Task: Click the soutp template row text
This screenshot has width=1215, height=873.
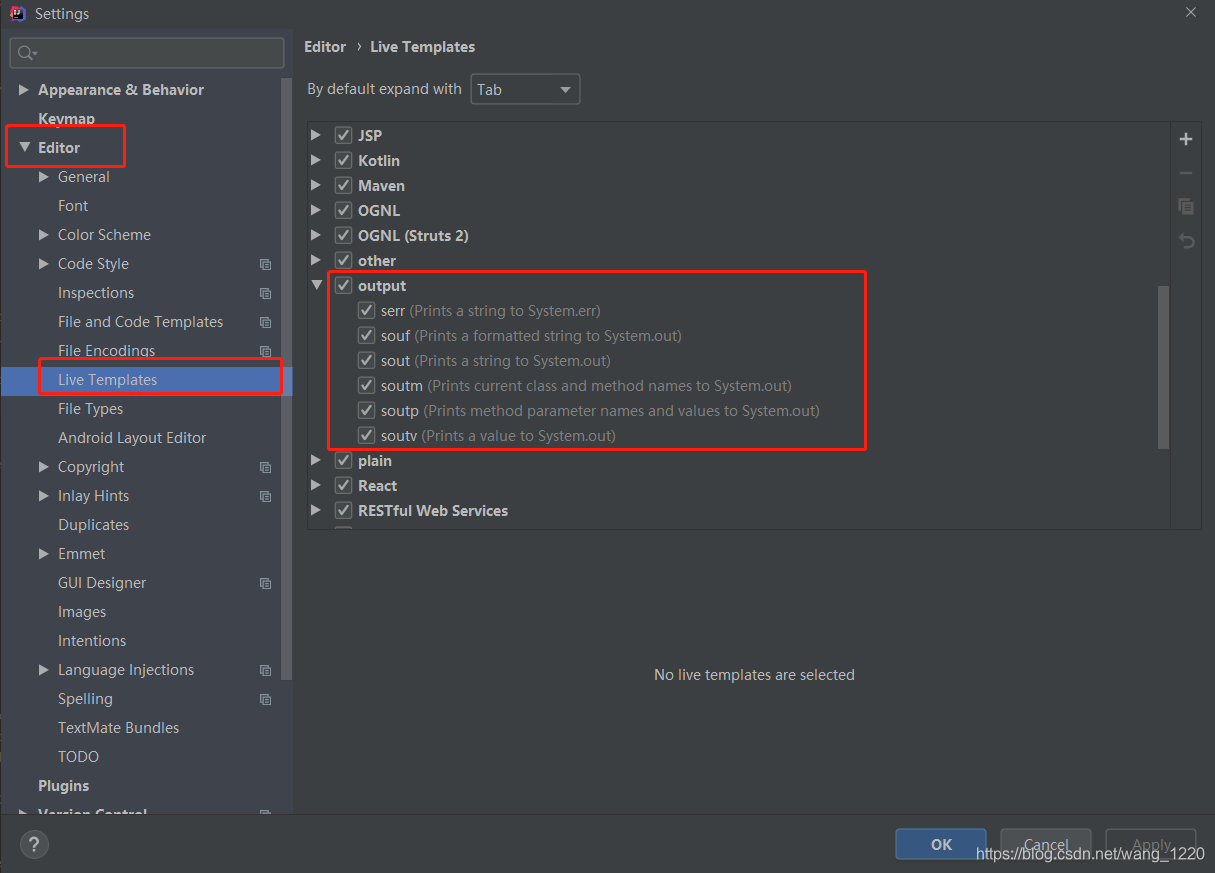Action: [x=600, y=410]
